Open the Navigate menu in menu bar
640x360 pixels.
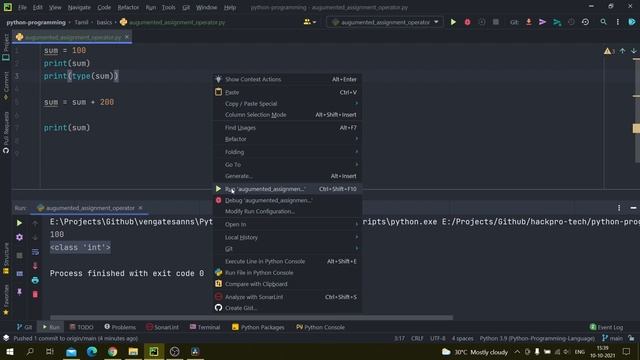[79, 7]
